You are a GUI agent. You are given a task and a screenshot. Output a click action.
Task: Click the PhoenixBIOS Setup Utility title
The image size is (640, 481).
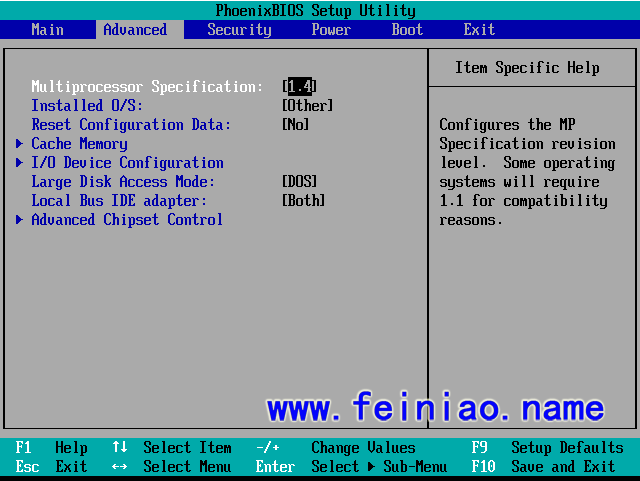(316, 11)
